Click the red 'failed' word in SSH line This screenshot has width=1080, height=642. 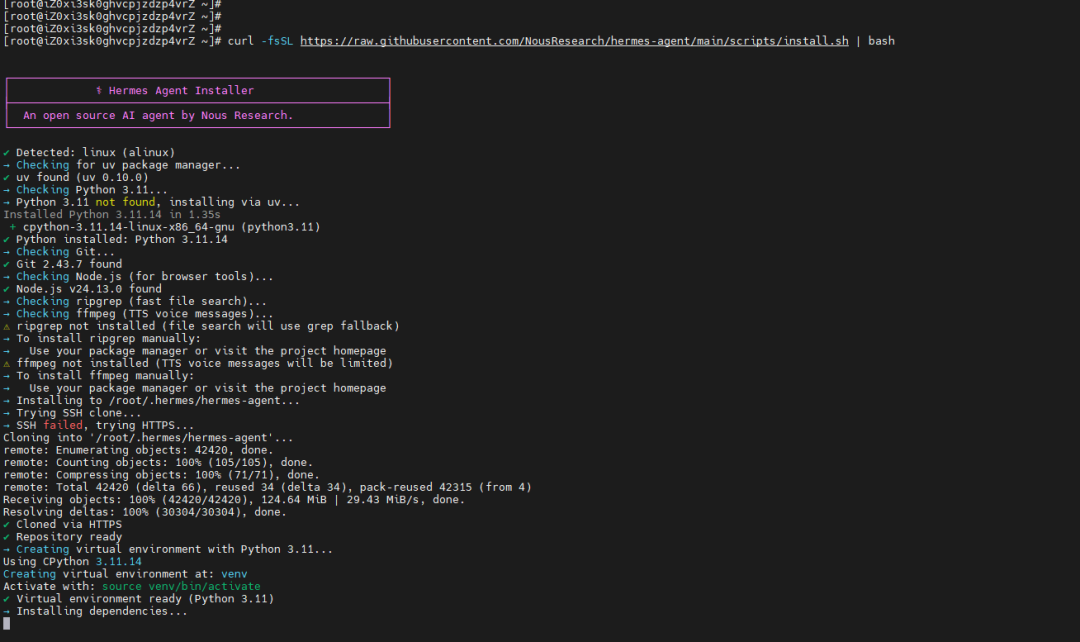pyautogui.click(x=63, y=425)
